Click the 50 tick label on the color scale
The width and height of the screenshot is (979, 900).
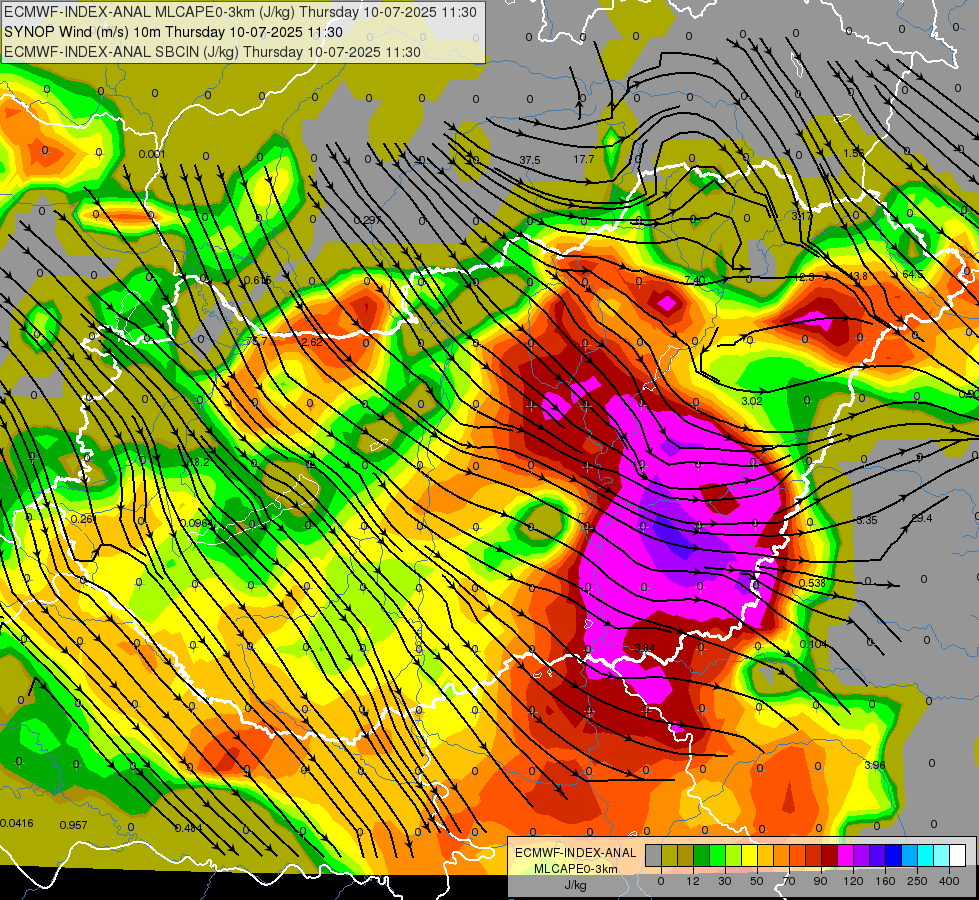point(756,881)
